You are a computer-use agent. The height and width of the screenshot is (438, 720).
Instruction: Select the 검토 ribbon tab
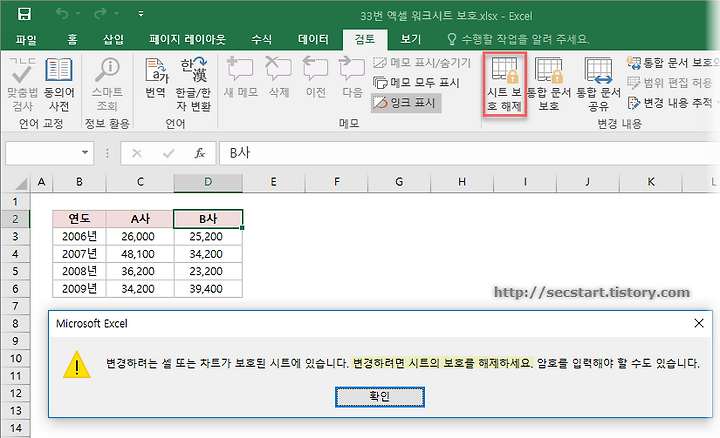coord(365,40)
